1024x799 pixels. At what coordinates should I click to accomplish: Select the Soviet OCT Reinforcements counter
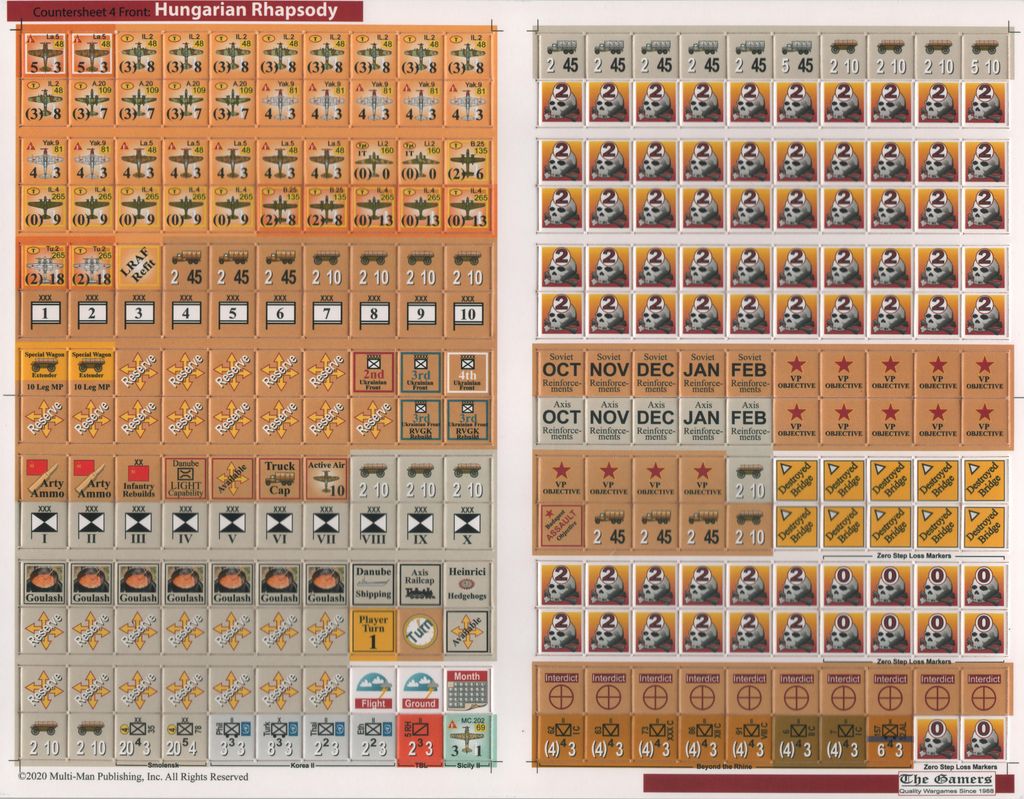[x=562, y=373]
